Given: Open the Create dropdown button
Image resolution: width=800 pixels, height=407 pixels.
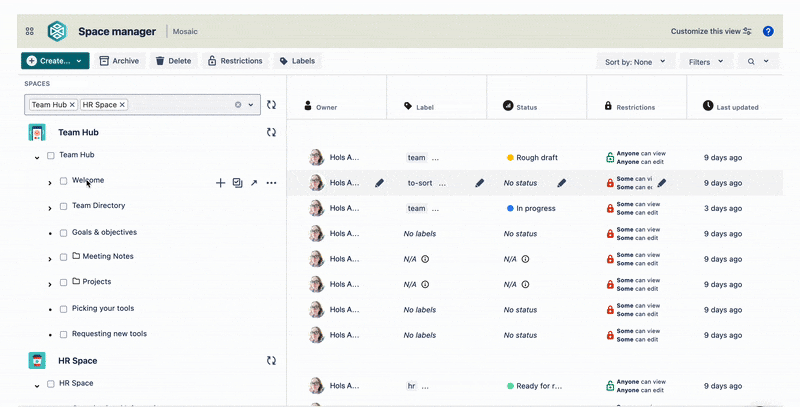Looking at the screenshot, I should tap(55, 61).
